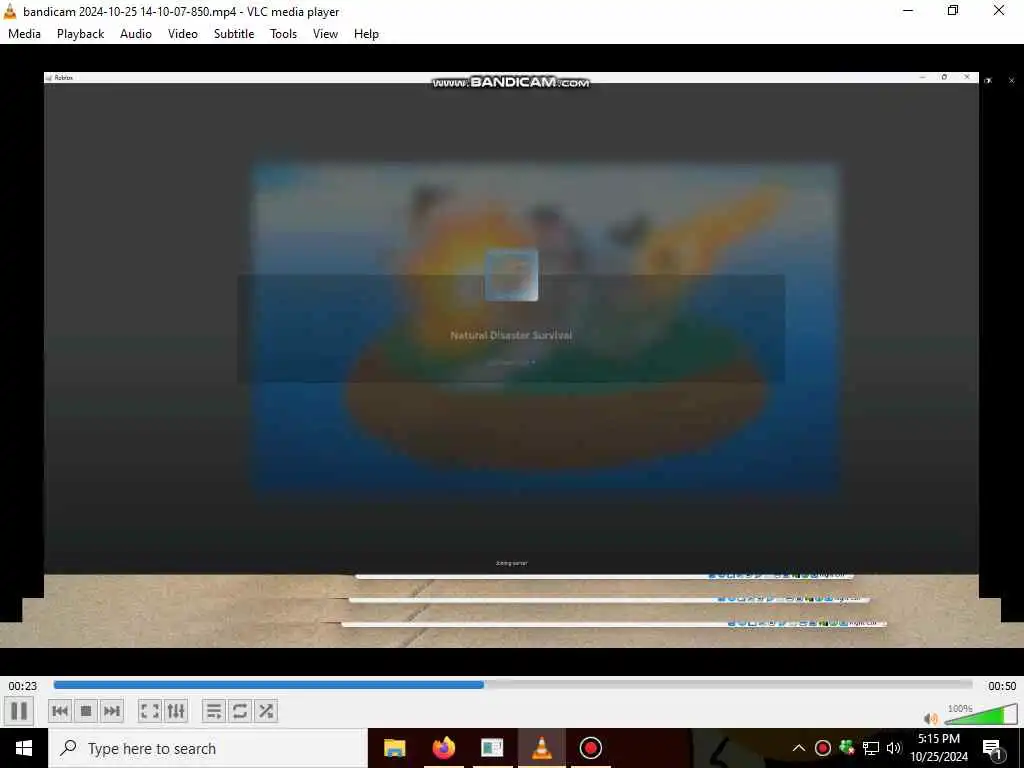Open the third pinned taskbar app
Screen dimensions: 1024x768
point(492,748)
